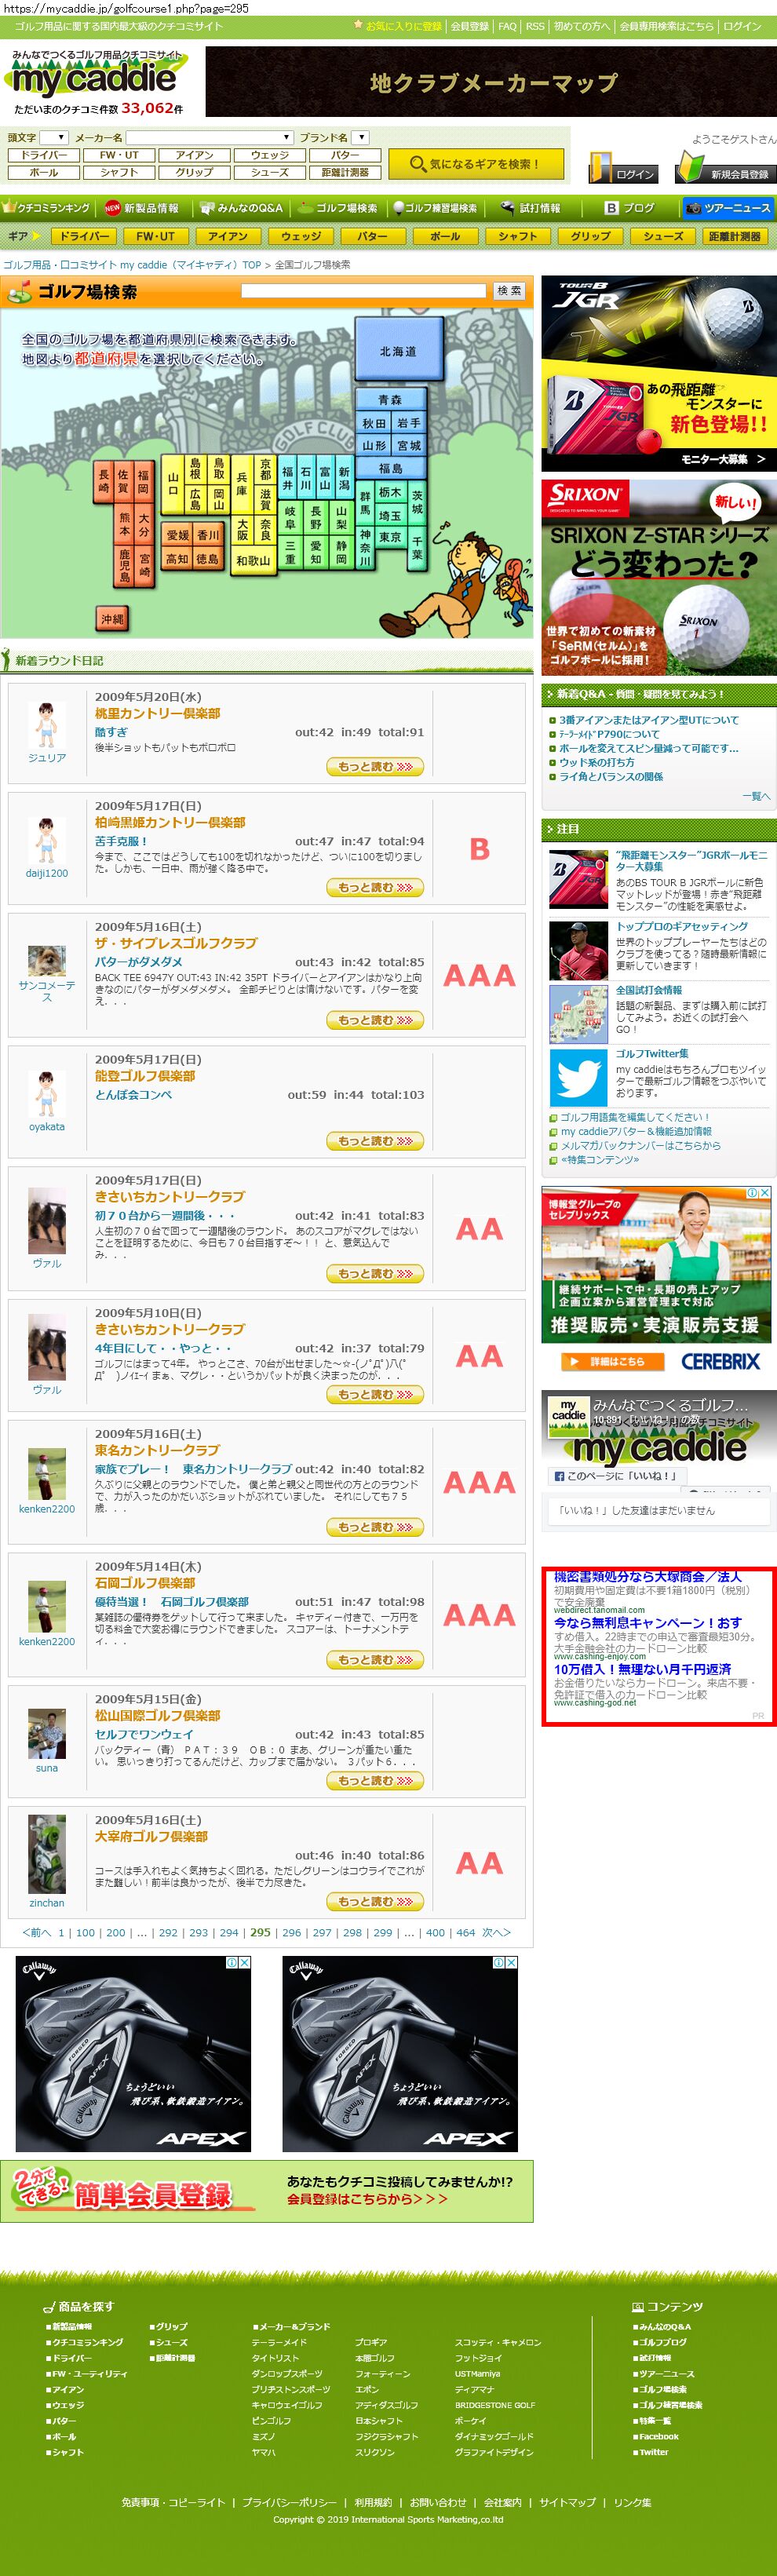Open ツアーニュース camera icon tab
The width and height of the screenshot is (777, 2576).
click(728, 208)
